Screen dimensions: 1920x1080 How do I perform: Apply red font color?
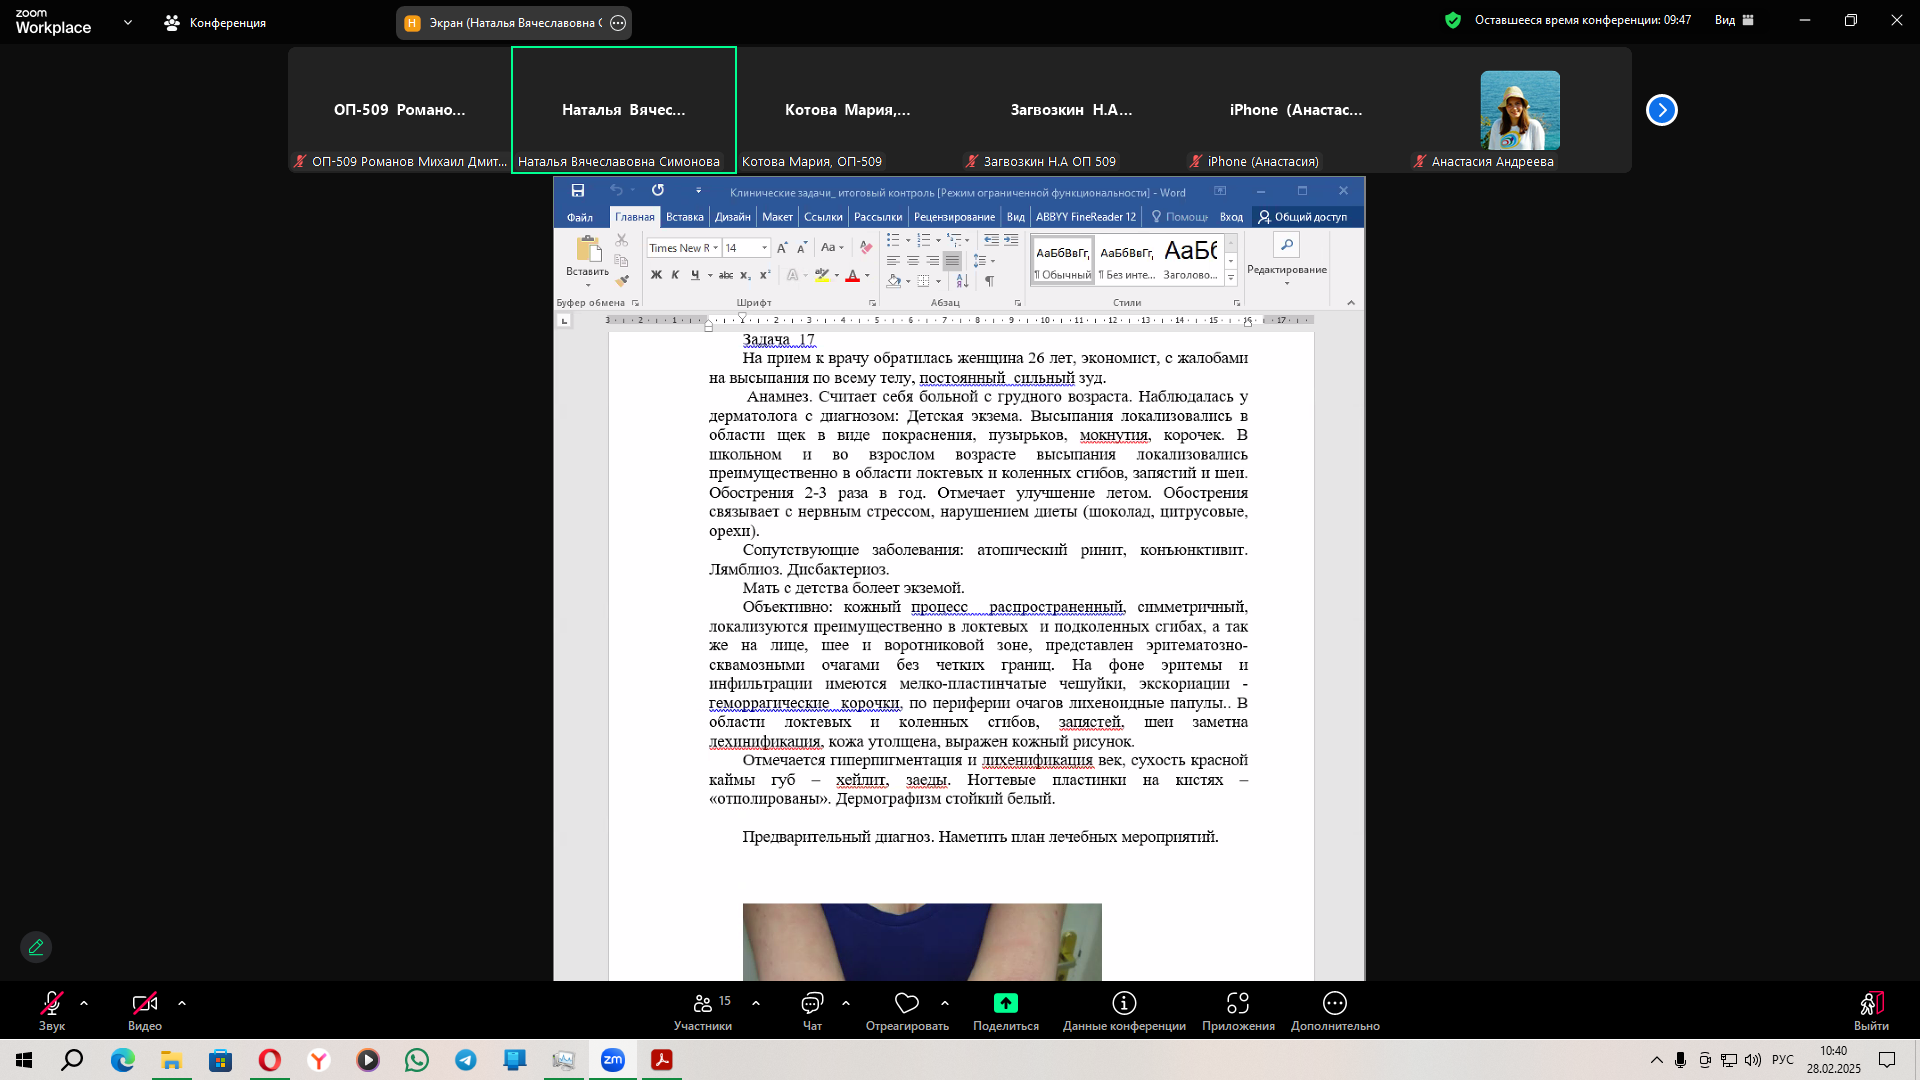[x=853, y=275]
